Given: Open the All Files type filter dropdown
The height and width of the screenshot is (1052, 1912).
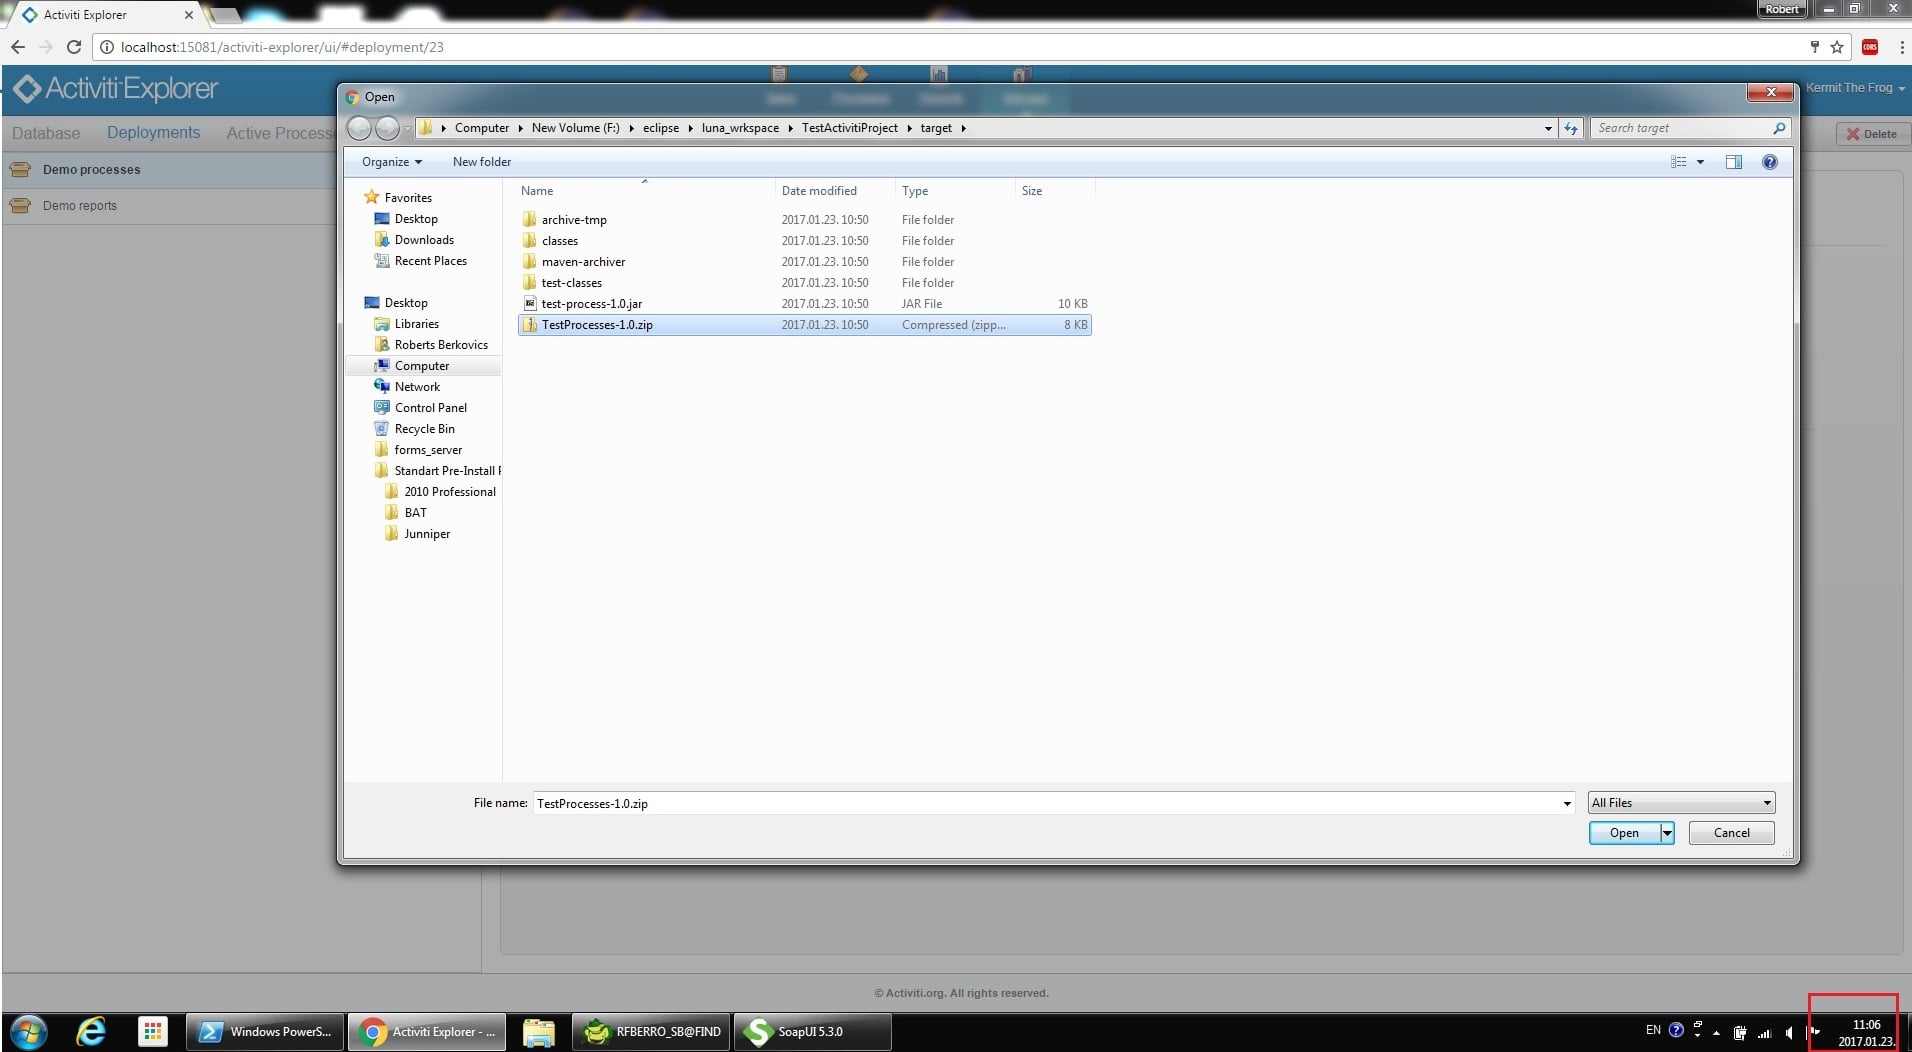Looking at the screenshot, I should pos(1681,803).
